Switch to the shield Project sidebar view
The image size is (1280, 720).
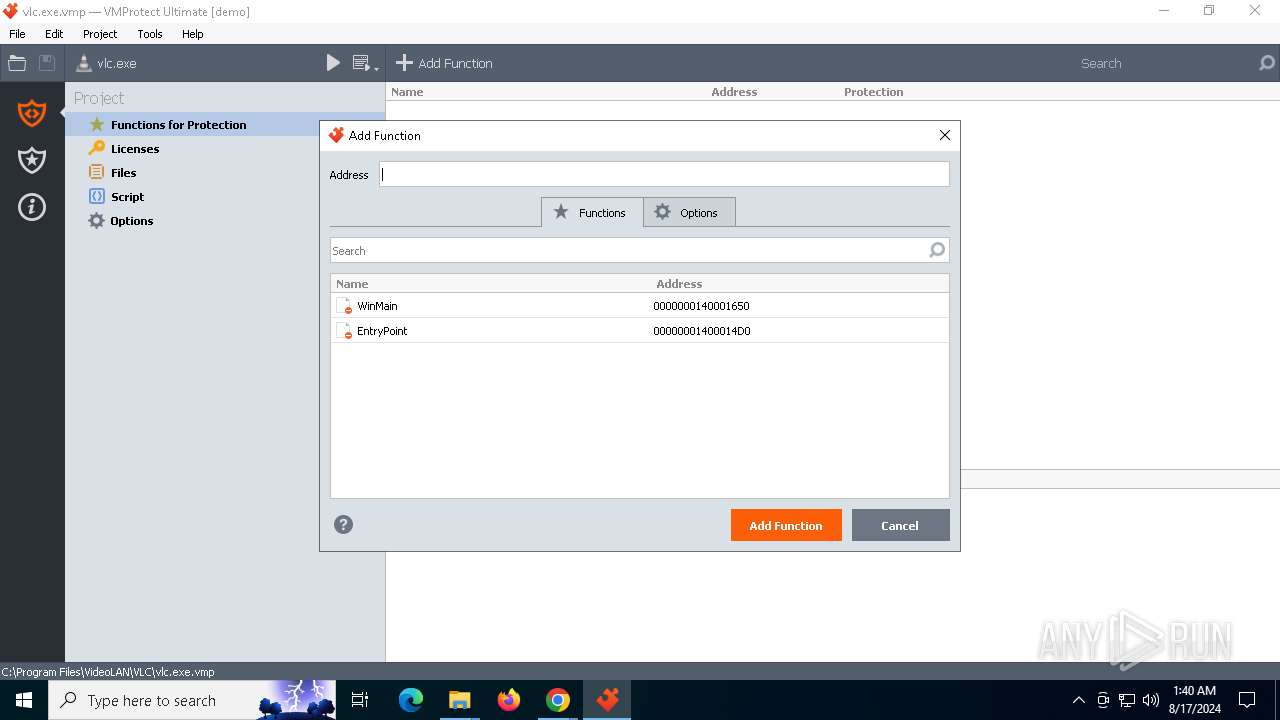32,113
